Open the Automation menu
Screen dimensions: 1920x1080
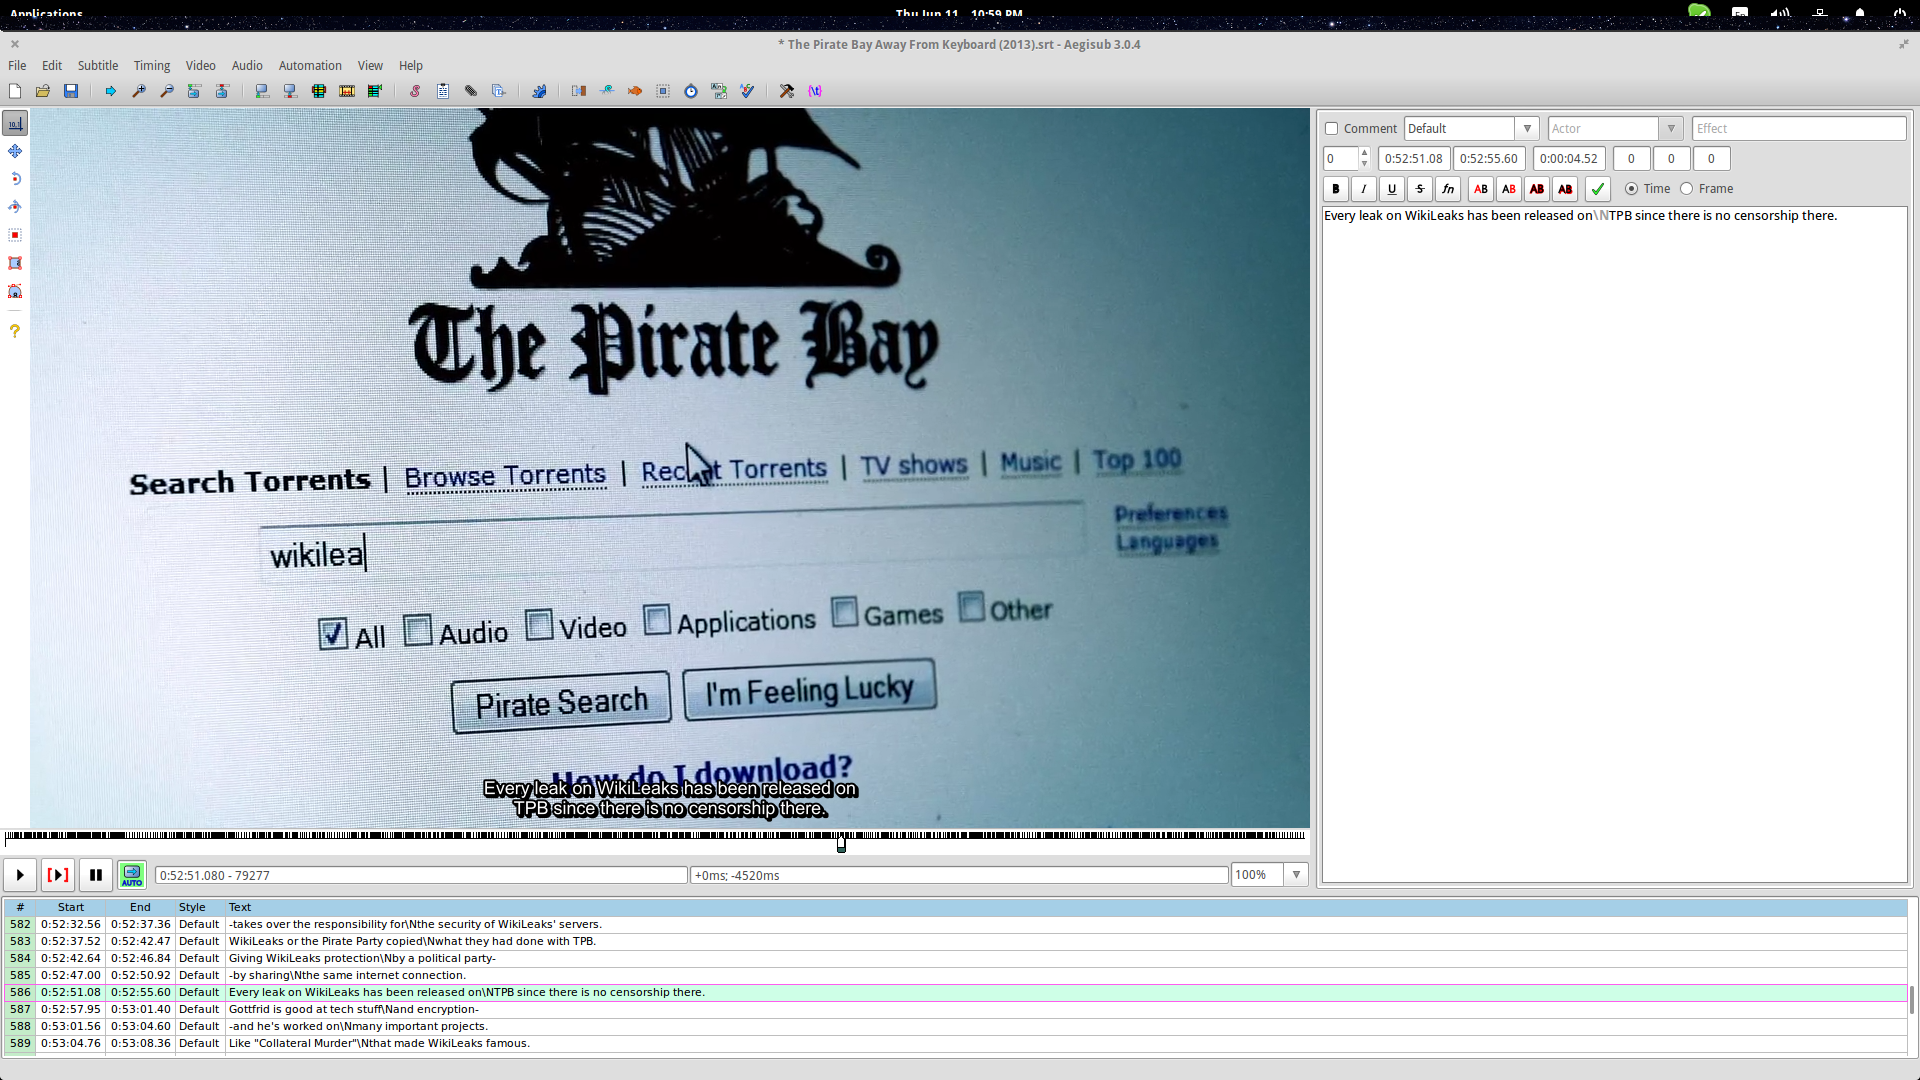pyautogui.click(x=310, y=66)
